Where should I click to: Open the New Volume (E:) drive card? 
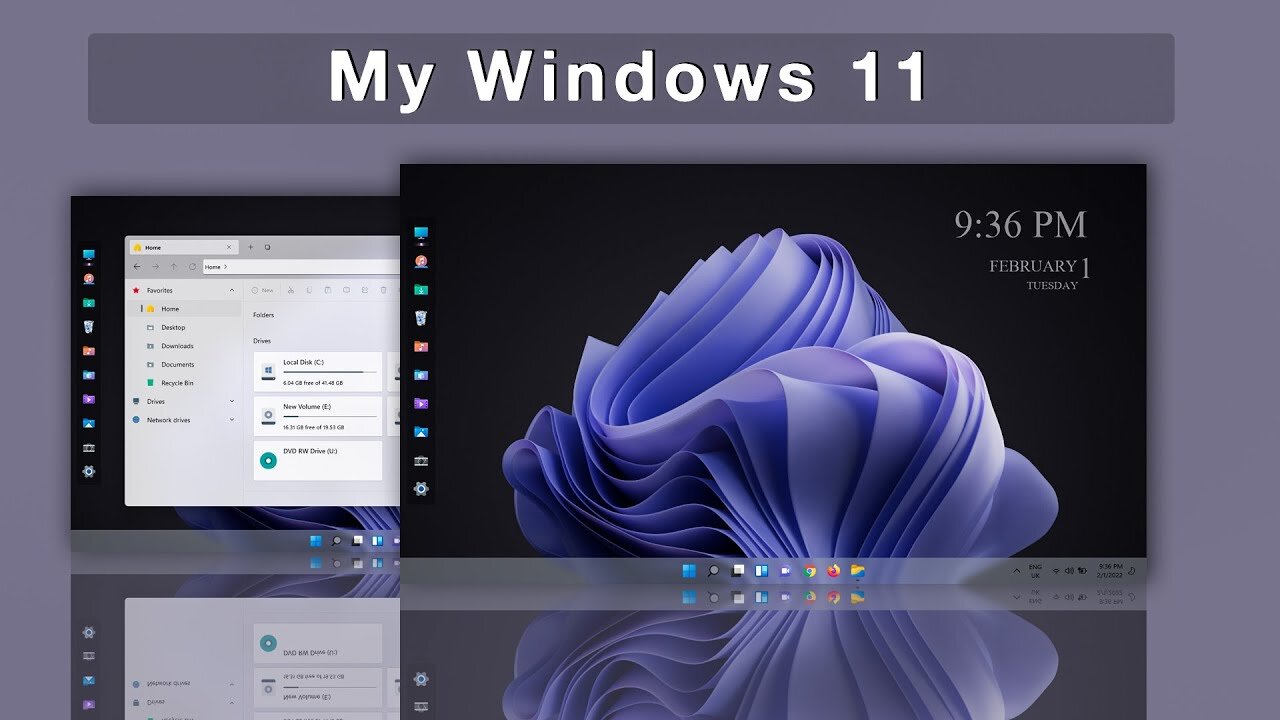click(318, 416)
